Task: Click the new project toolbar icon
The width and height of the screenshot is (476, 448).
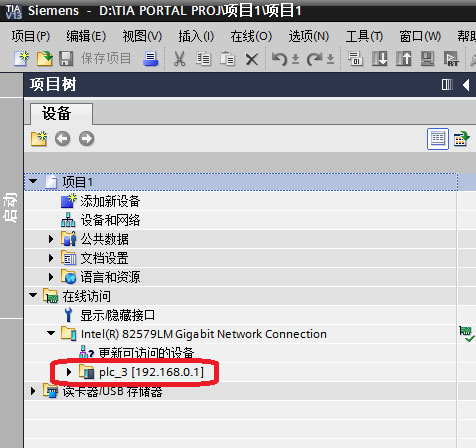Action: pos(21,59)
